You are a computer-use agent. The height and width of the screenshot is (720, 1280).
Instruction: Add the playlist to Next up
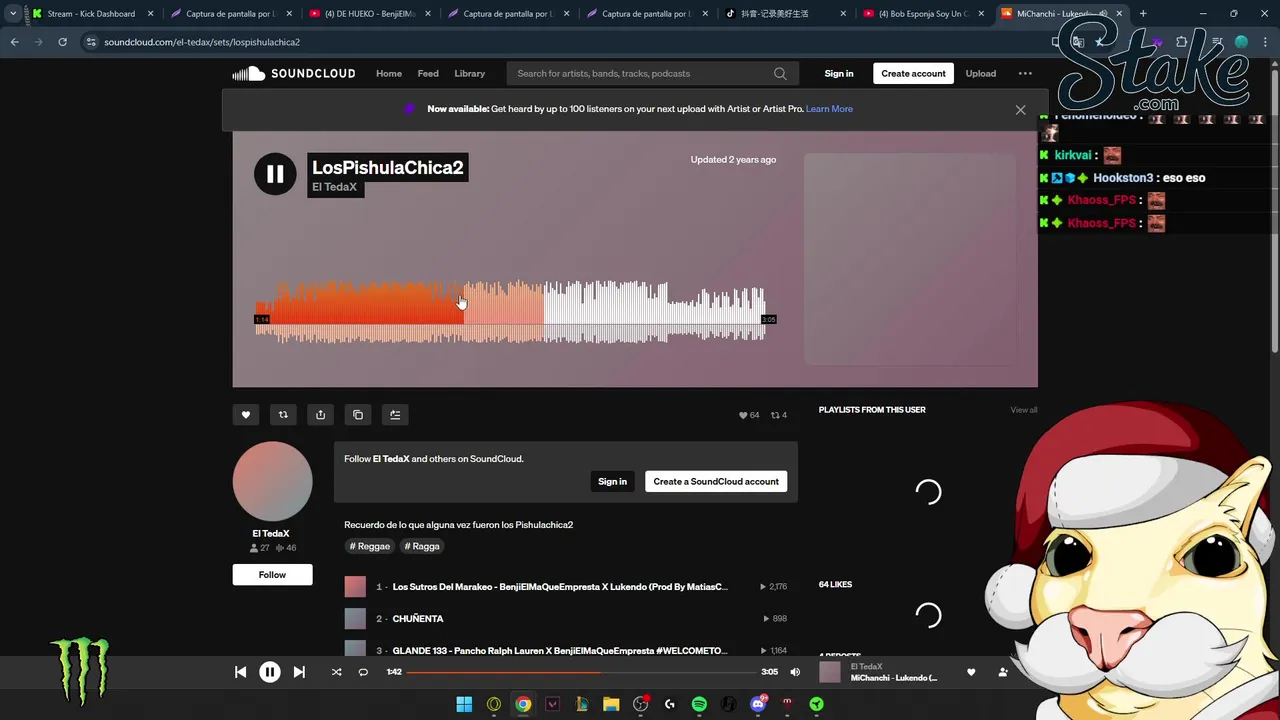coord(395,415)
